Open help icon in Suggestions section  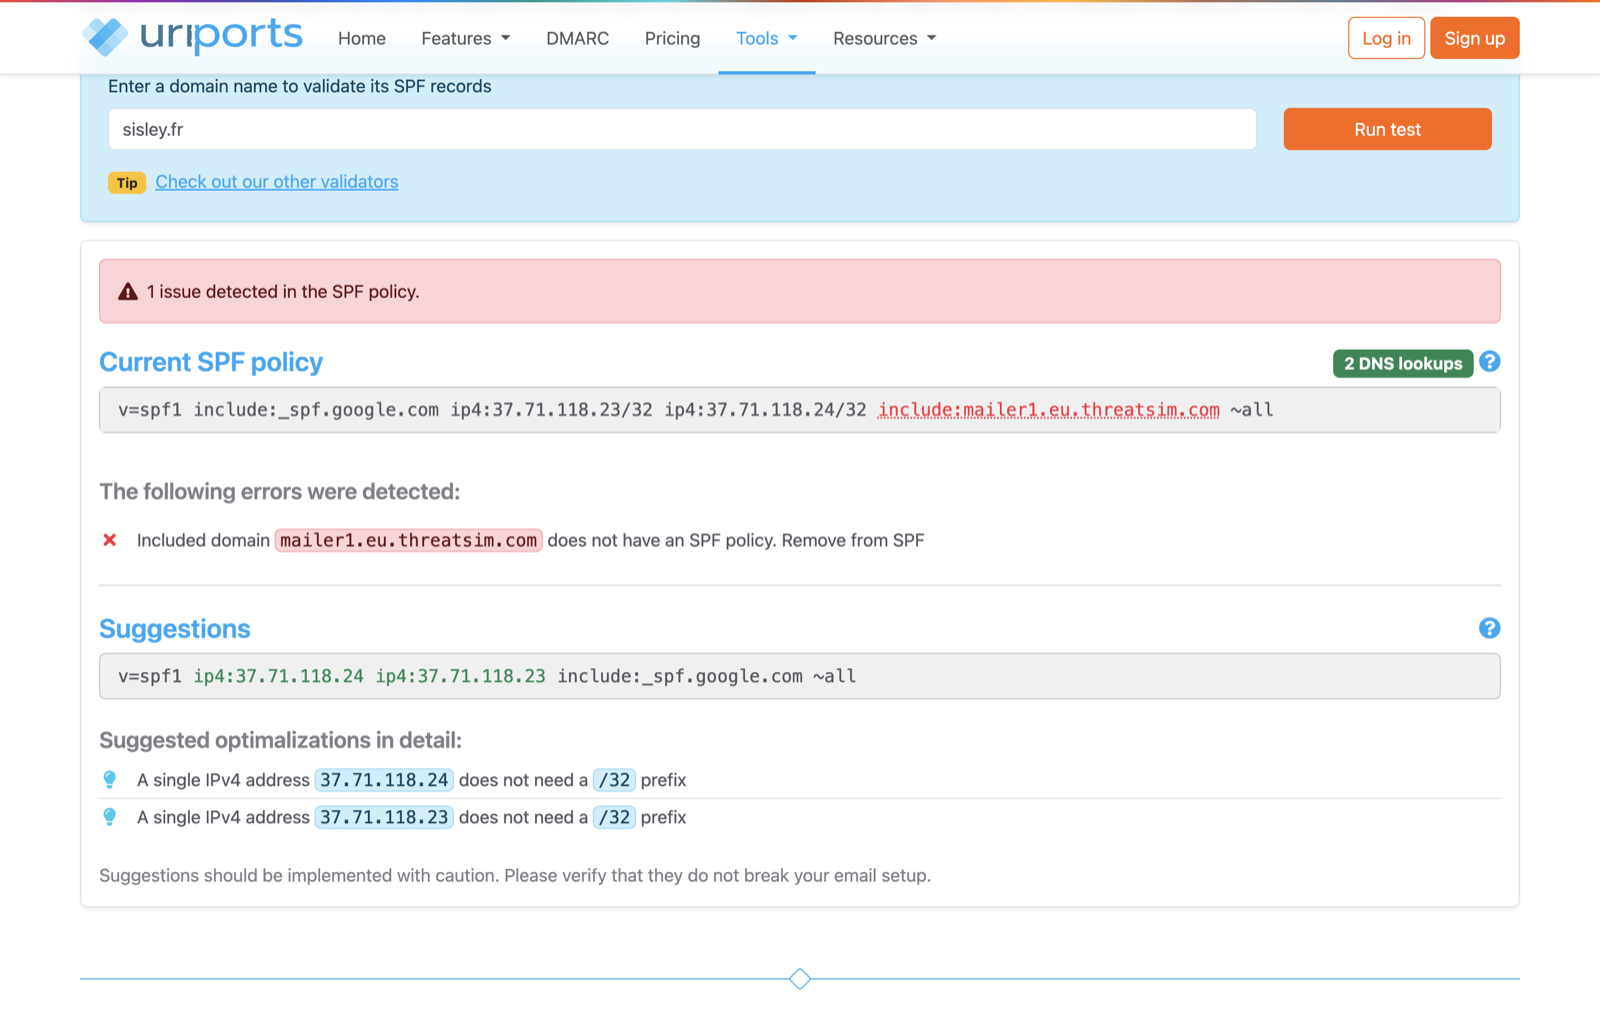tap(1489, 628)
